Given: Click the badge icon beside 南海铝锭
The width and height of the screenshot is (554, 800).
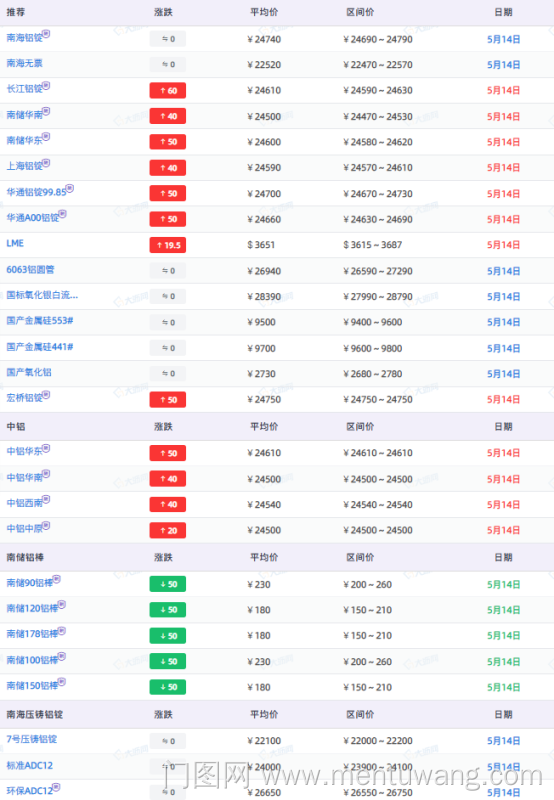Looking at the screenshot, I should [46, 34].
